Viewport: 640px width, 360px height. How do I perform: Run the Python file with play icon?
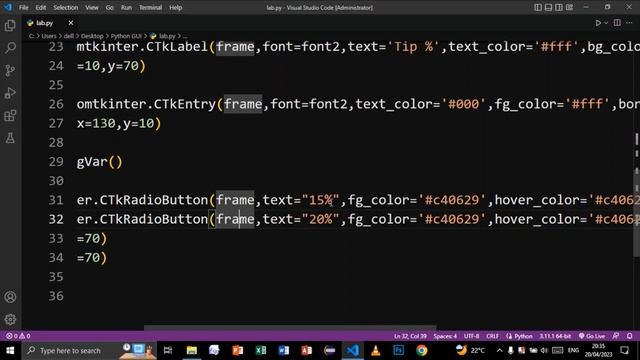(598, 23)
